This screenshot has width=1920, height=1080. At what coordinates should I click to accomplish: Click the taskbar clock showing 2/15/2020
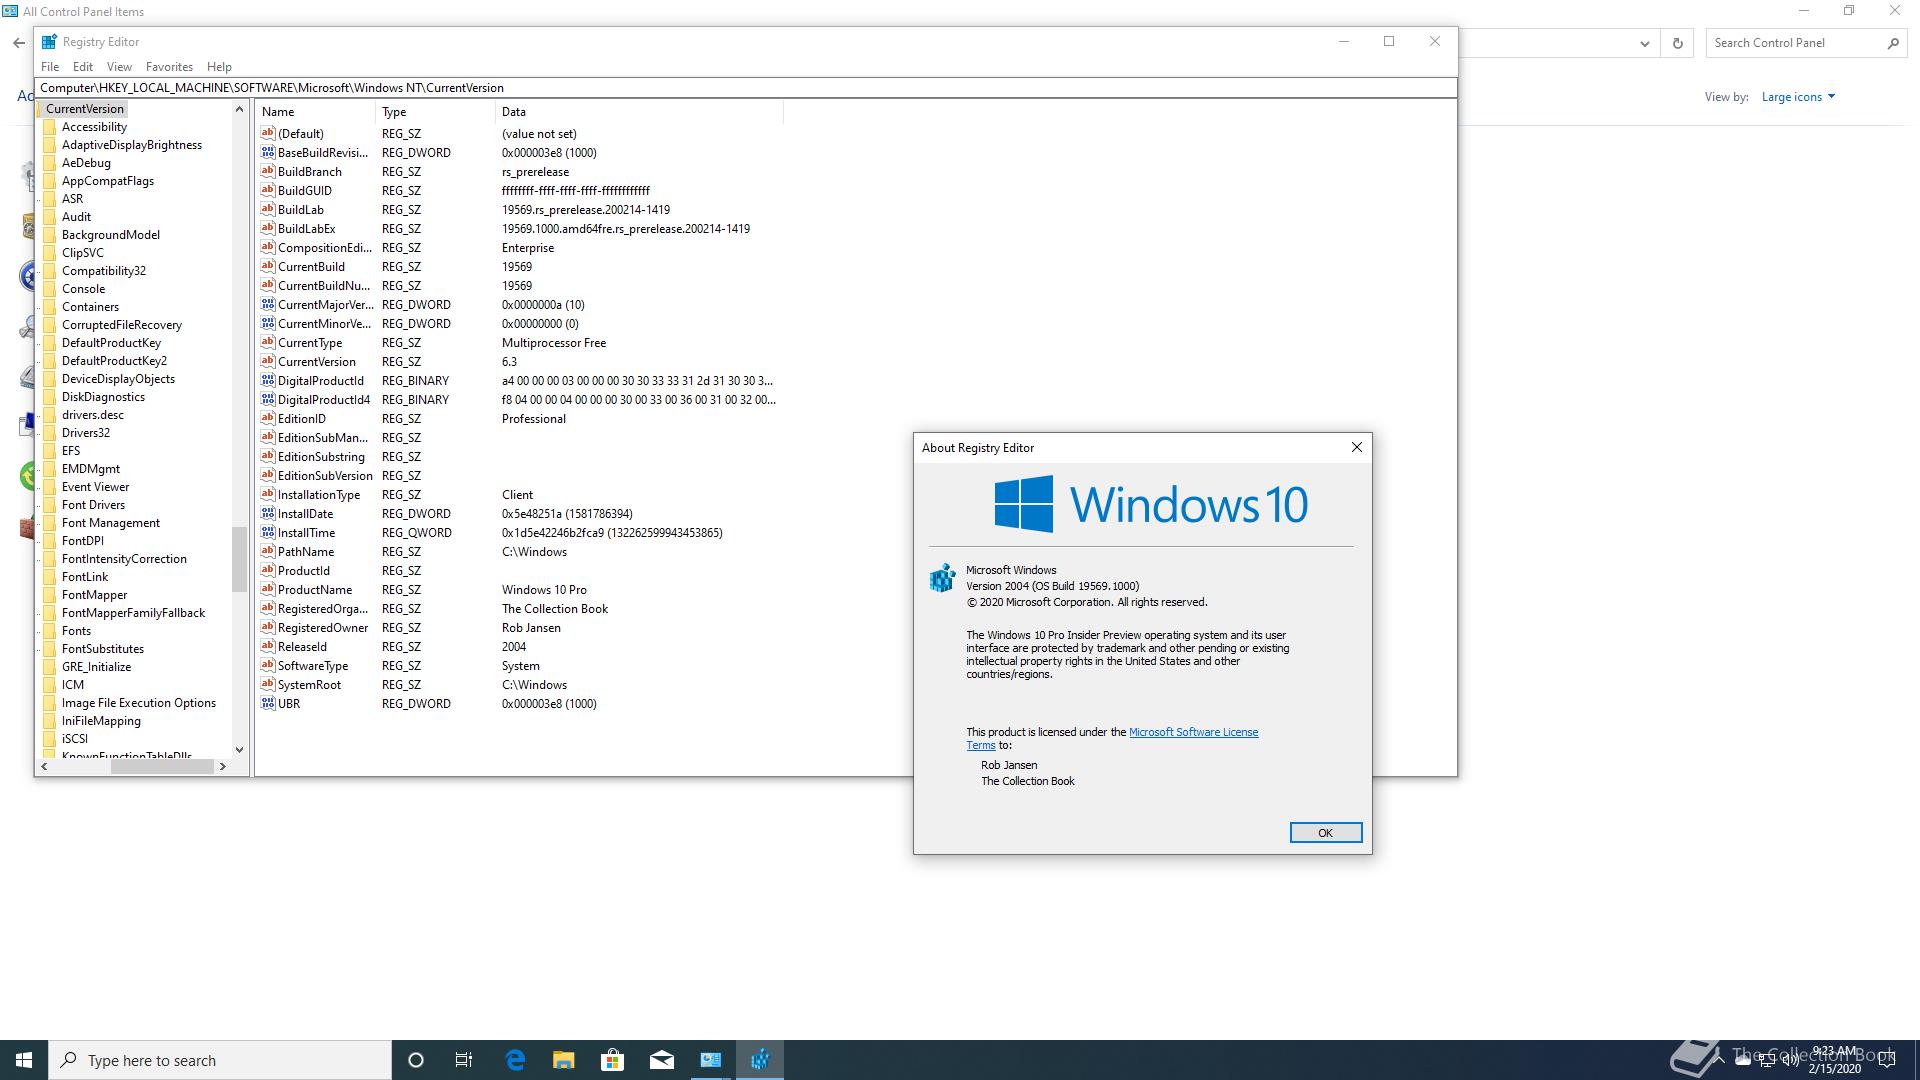(1834, 1060)
